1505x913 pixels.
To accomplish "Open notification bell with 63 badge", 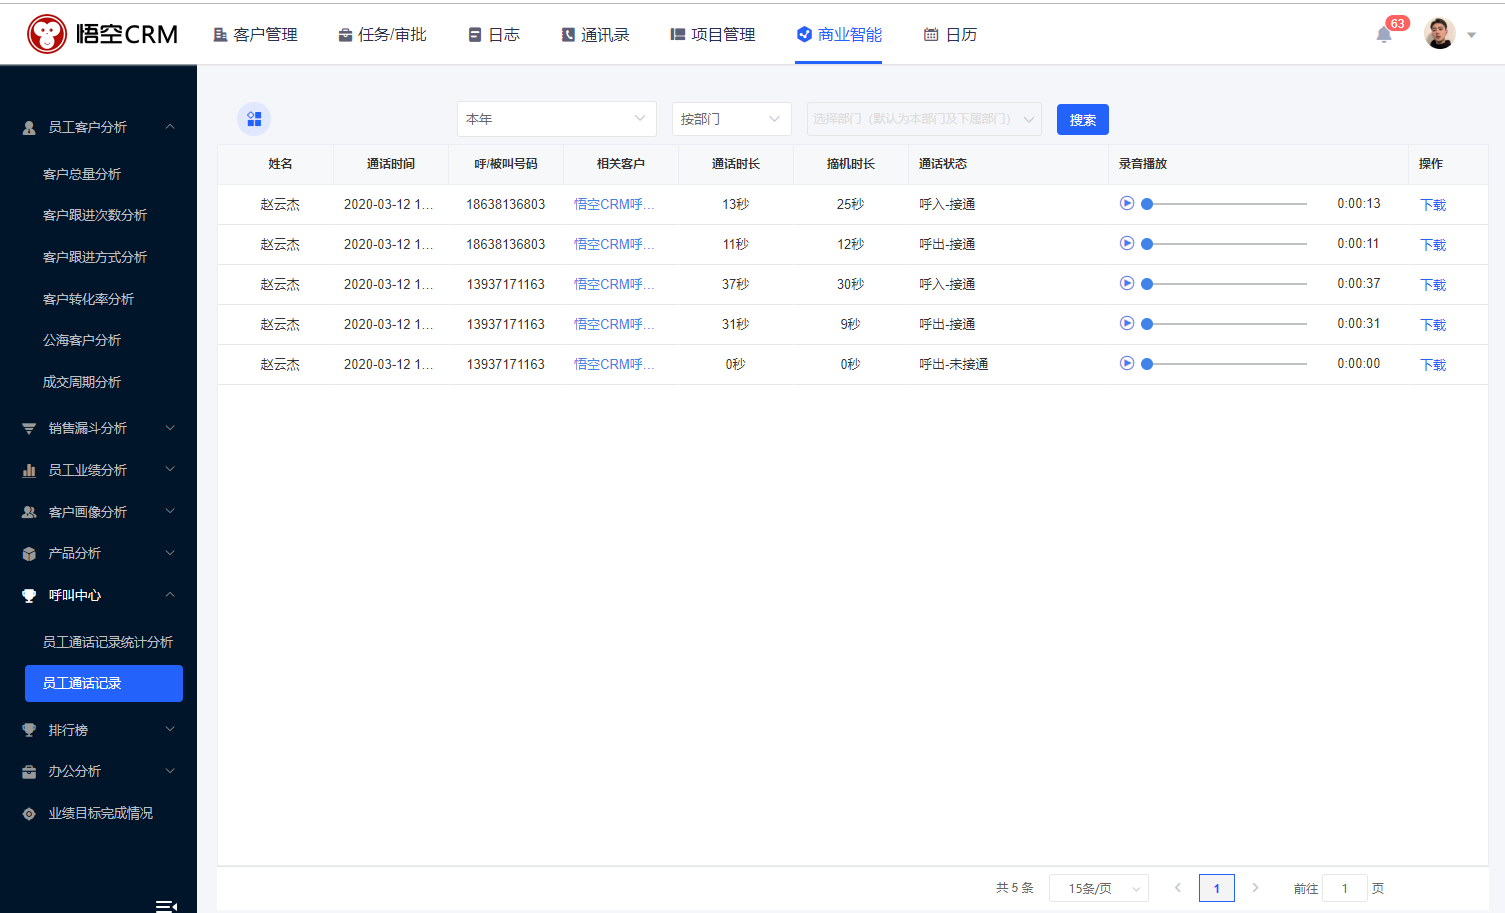I will pos(1384,34).
